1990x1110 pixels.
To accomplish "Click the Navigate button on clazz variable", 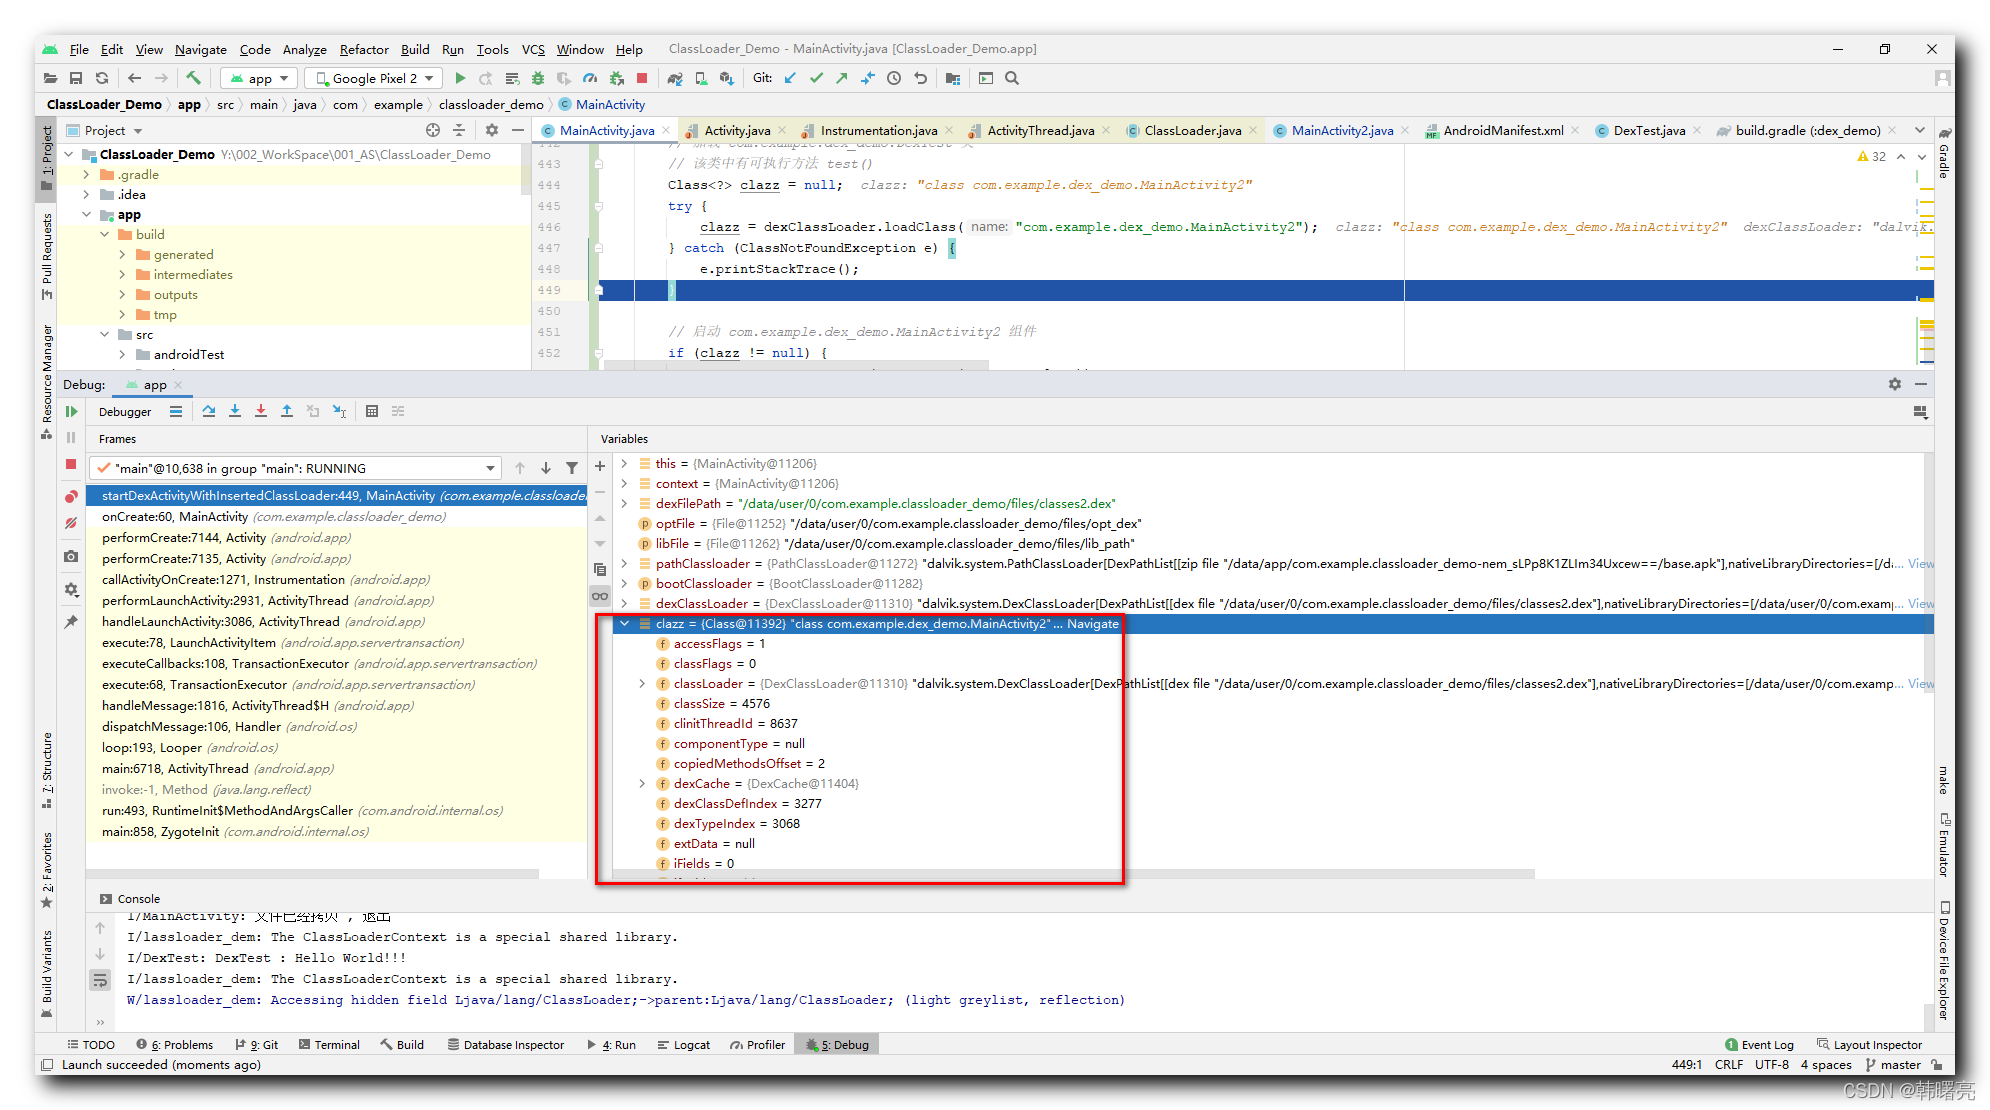I will pos(1093,623).
